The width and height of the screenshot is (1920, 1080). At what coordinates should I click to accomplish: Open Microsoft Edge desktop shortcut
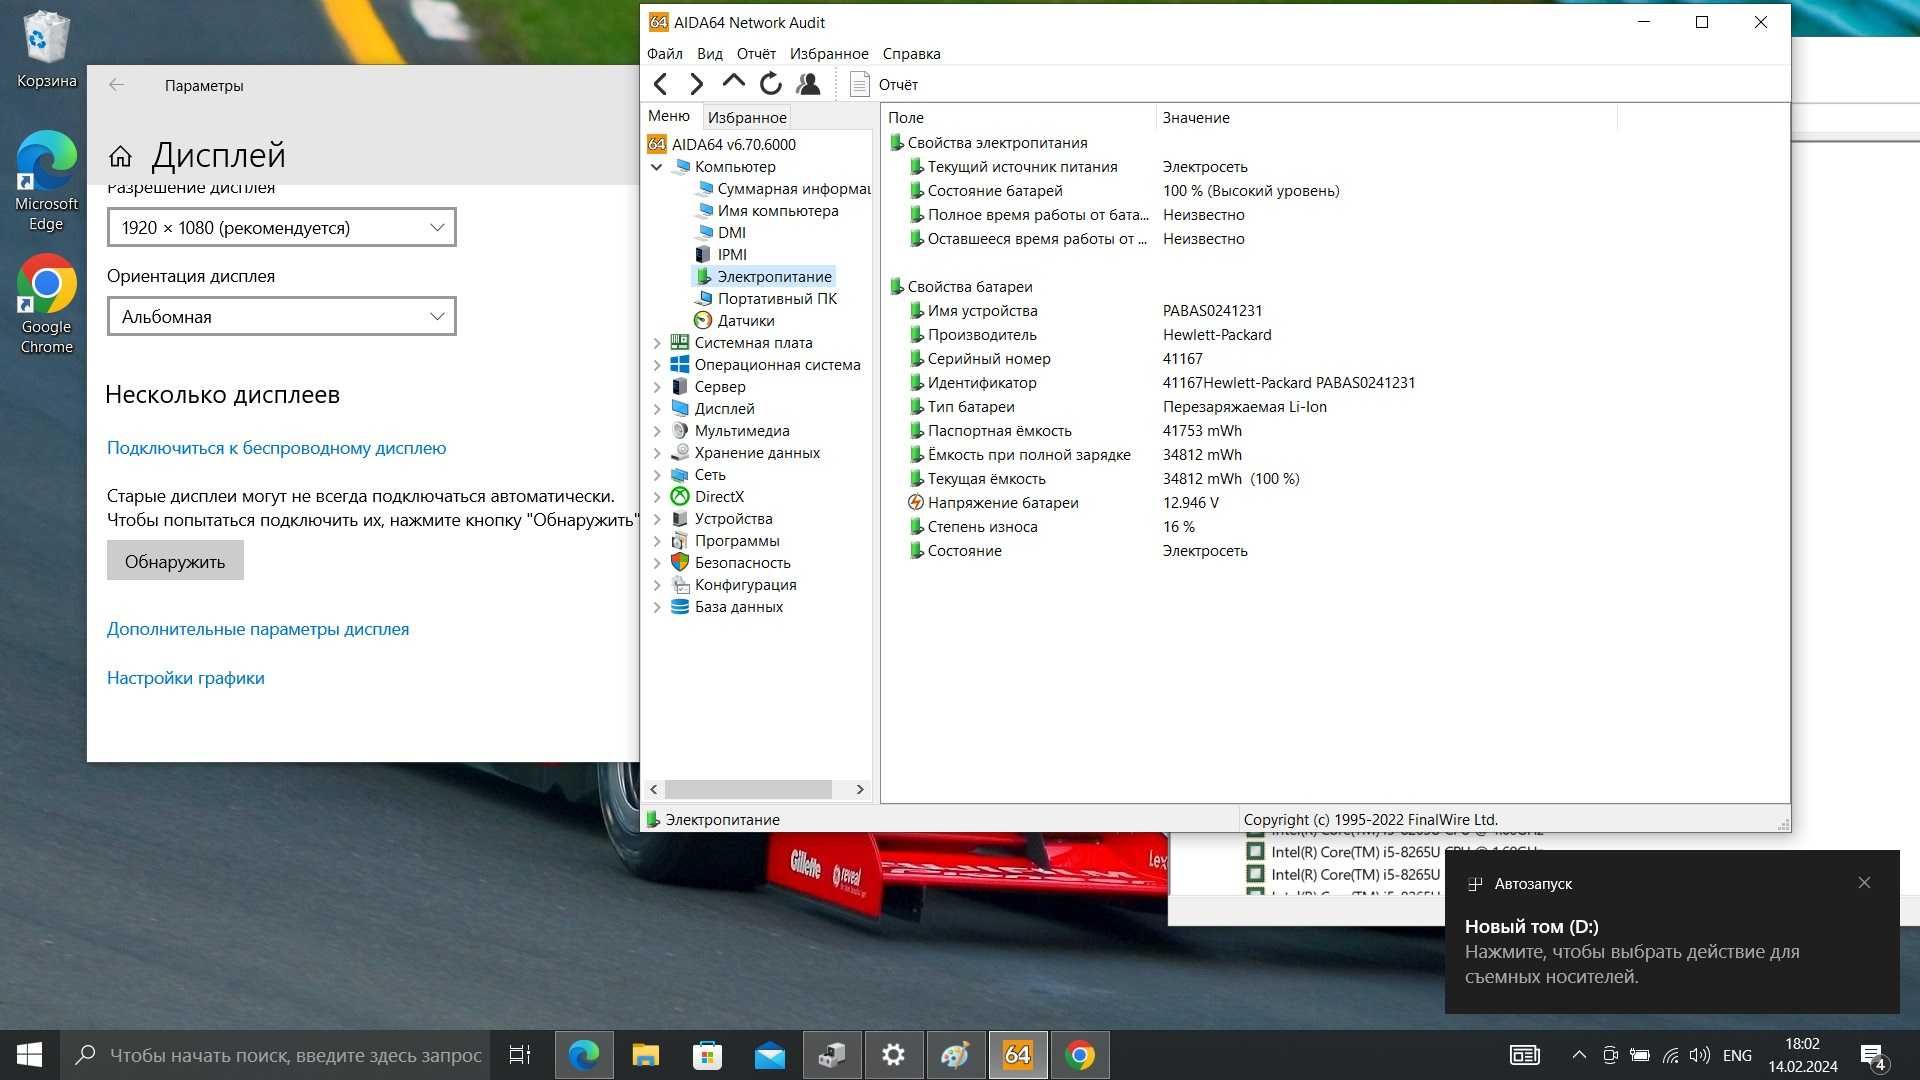pos(46,181)
